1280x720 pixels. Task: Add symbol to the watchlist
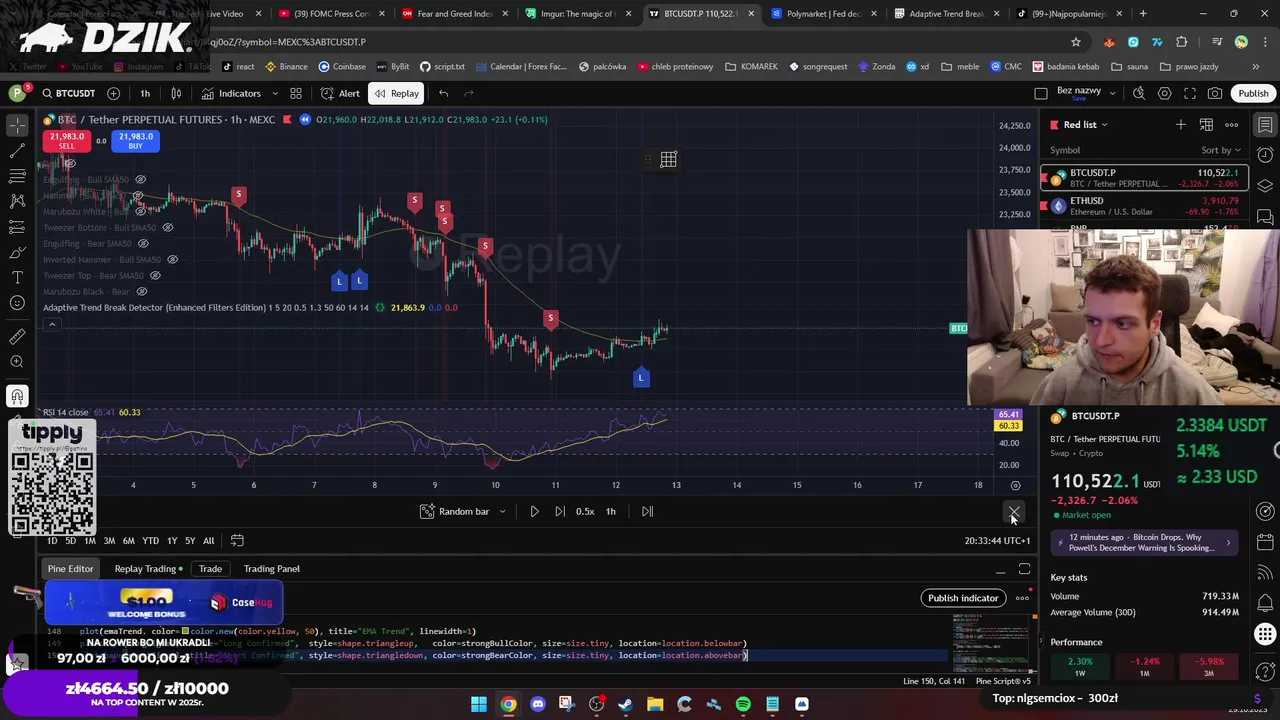click(x=1181, y=124)
